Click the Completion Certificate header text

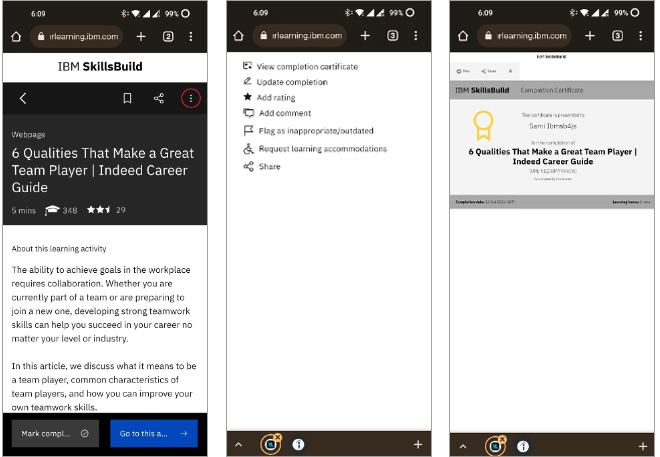552,90
